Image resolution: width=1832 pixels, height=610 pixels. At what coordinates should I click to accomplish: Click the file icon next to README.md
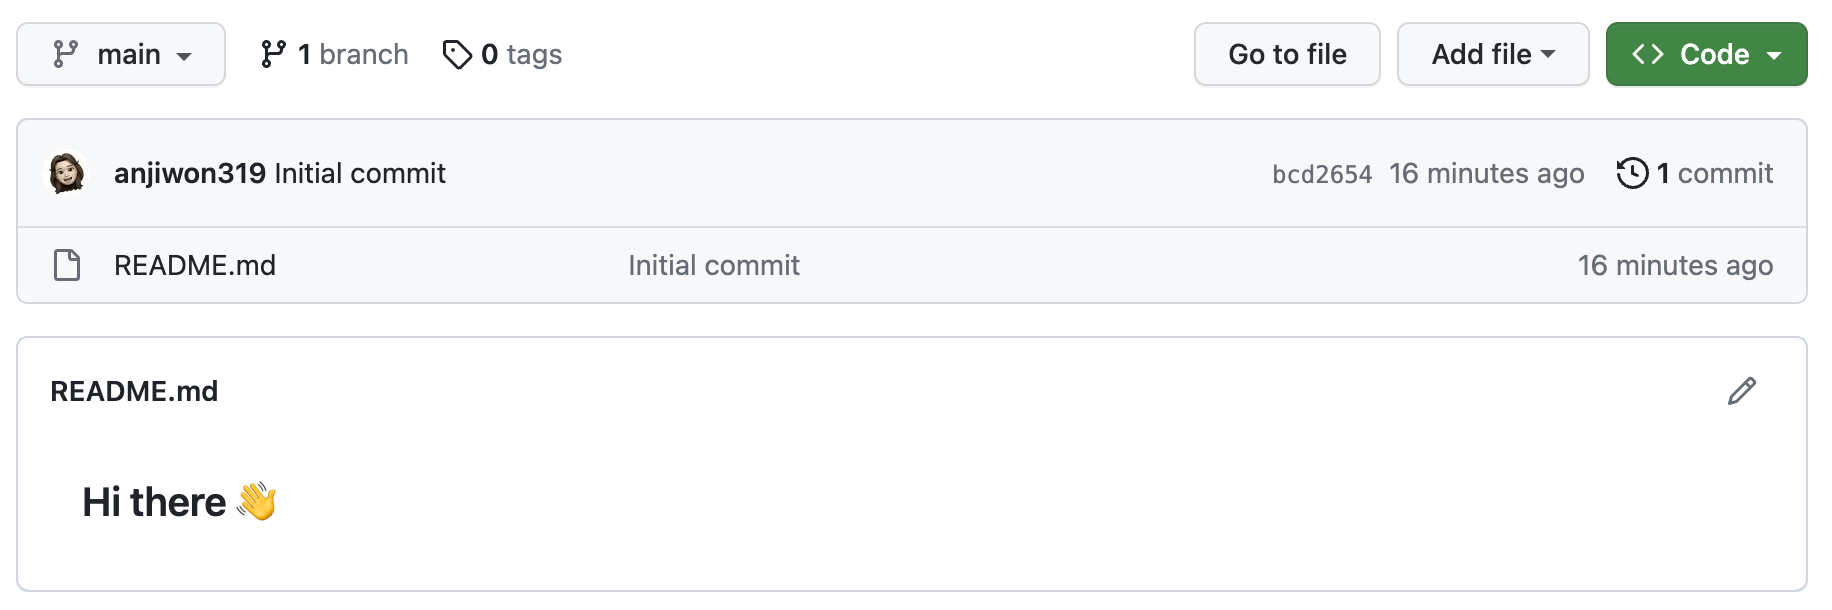(x=67, y=265)
